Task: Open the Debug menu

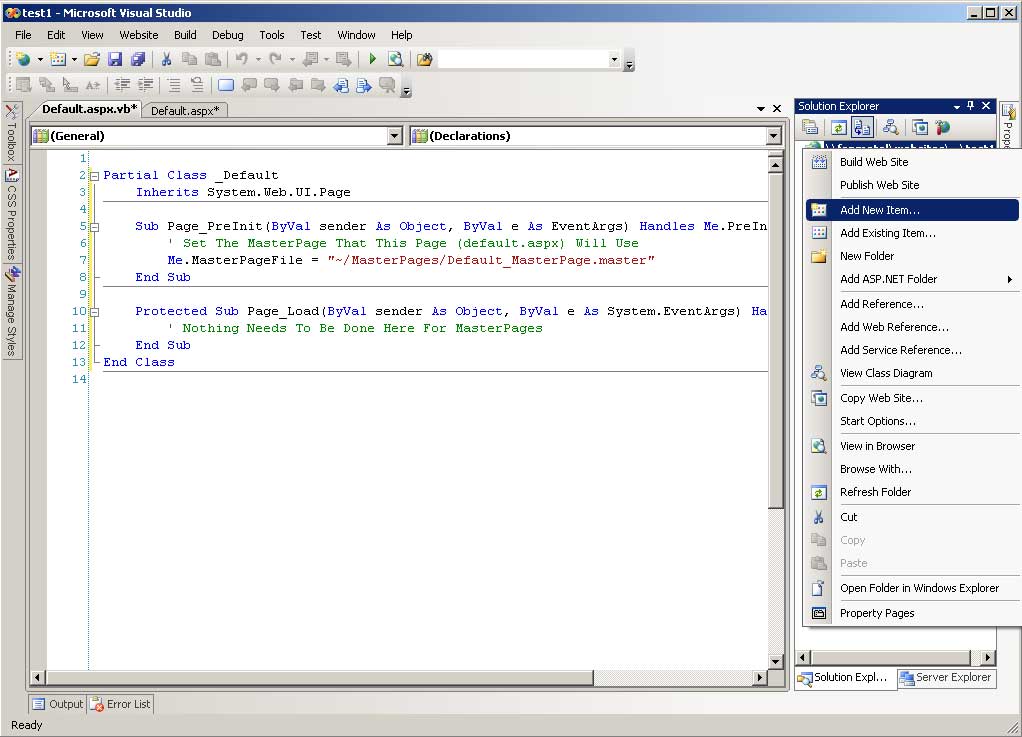Action: 227,35
